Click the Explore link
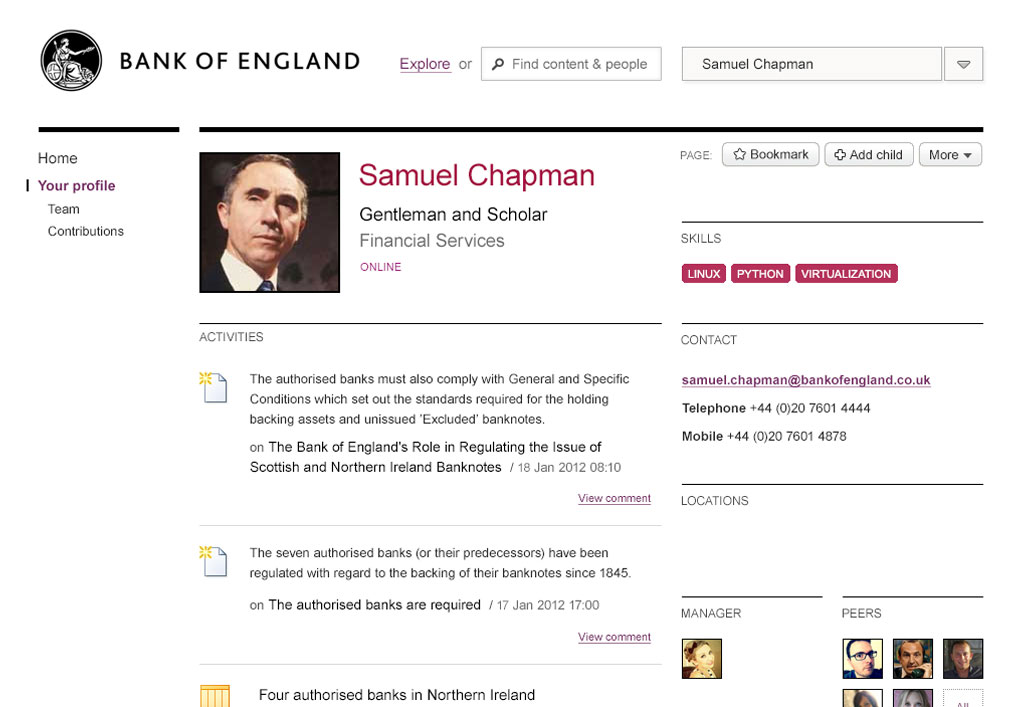 425,64
